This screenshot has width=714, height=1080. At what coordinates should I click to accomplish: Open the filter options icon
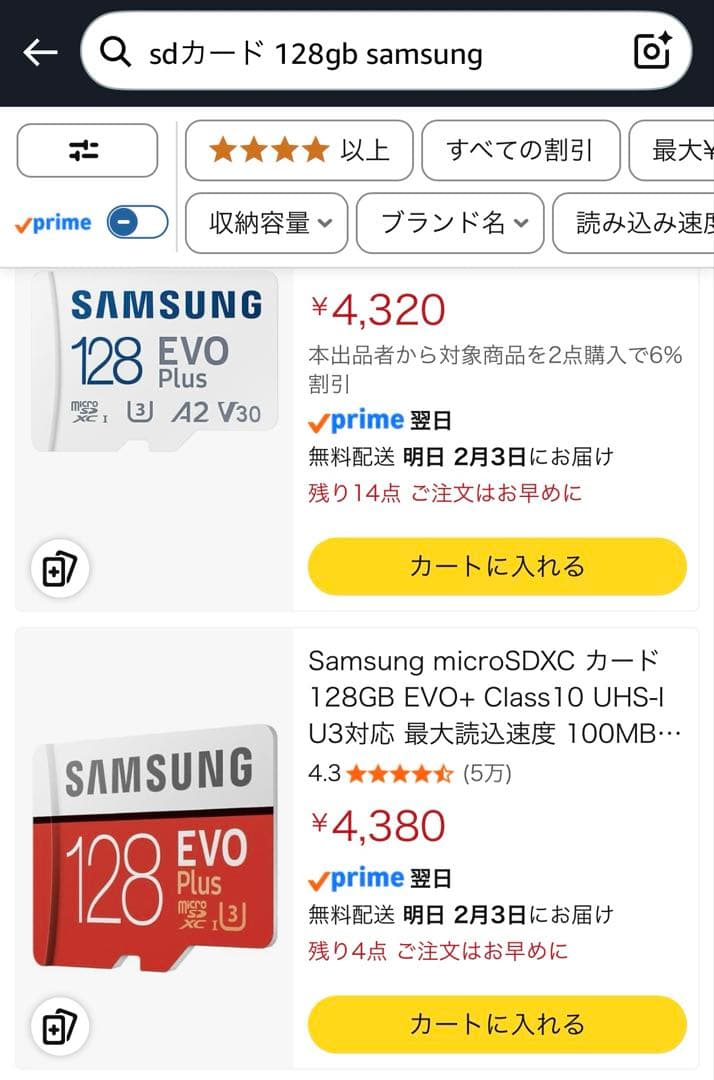(86, 150)
